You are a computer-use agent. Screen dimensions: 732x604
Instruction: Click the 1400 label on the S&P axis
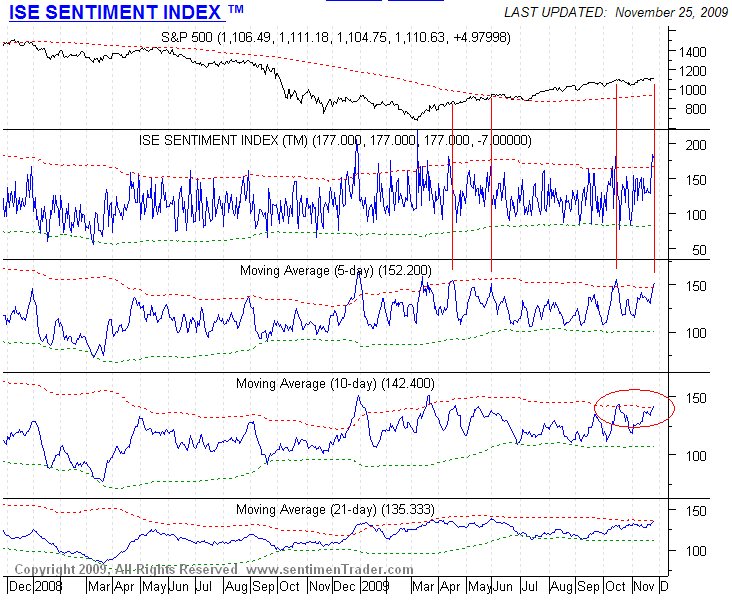click(x=692, y=52)
